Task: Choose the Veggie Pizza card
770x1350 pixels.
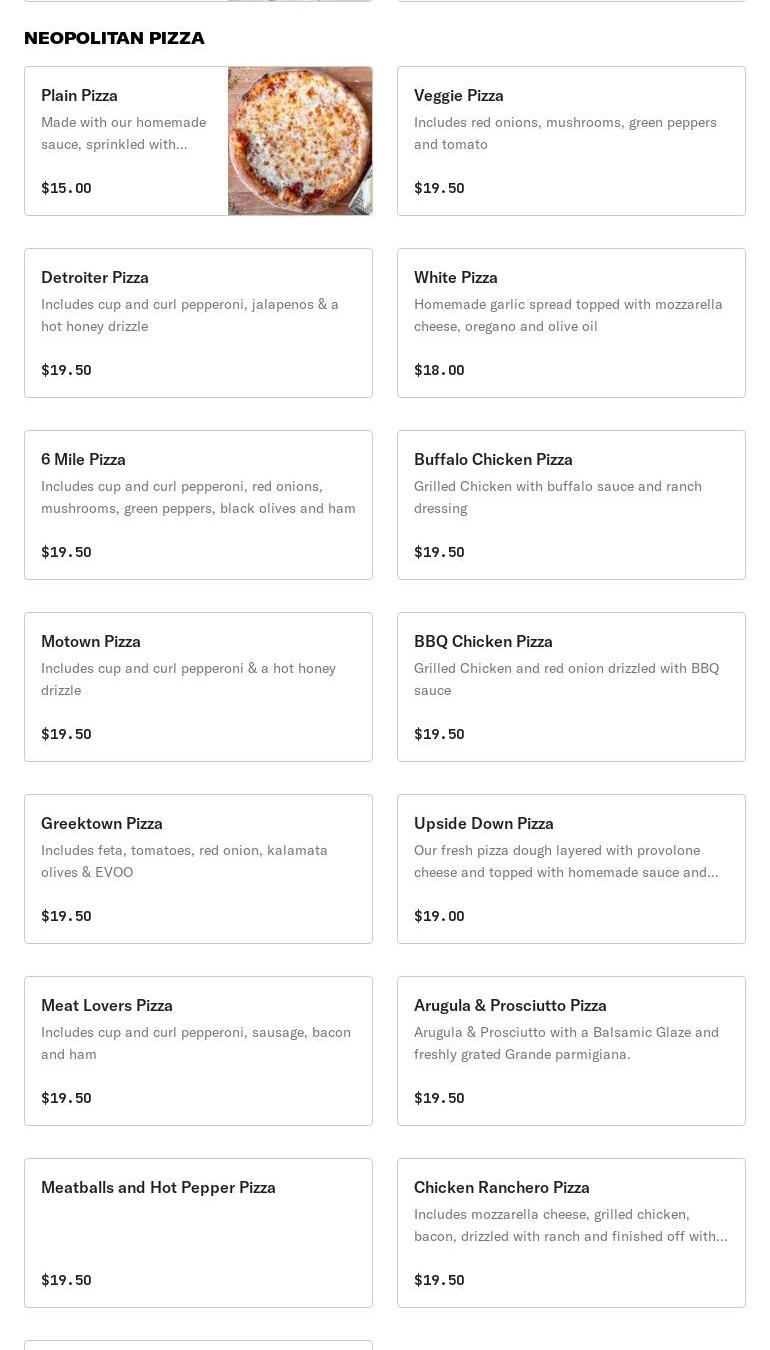Action: (x=571, y=141)
